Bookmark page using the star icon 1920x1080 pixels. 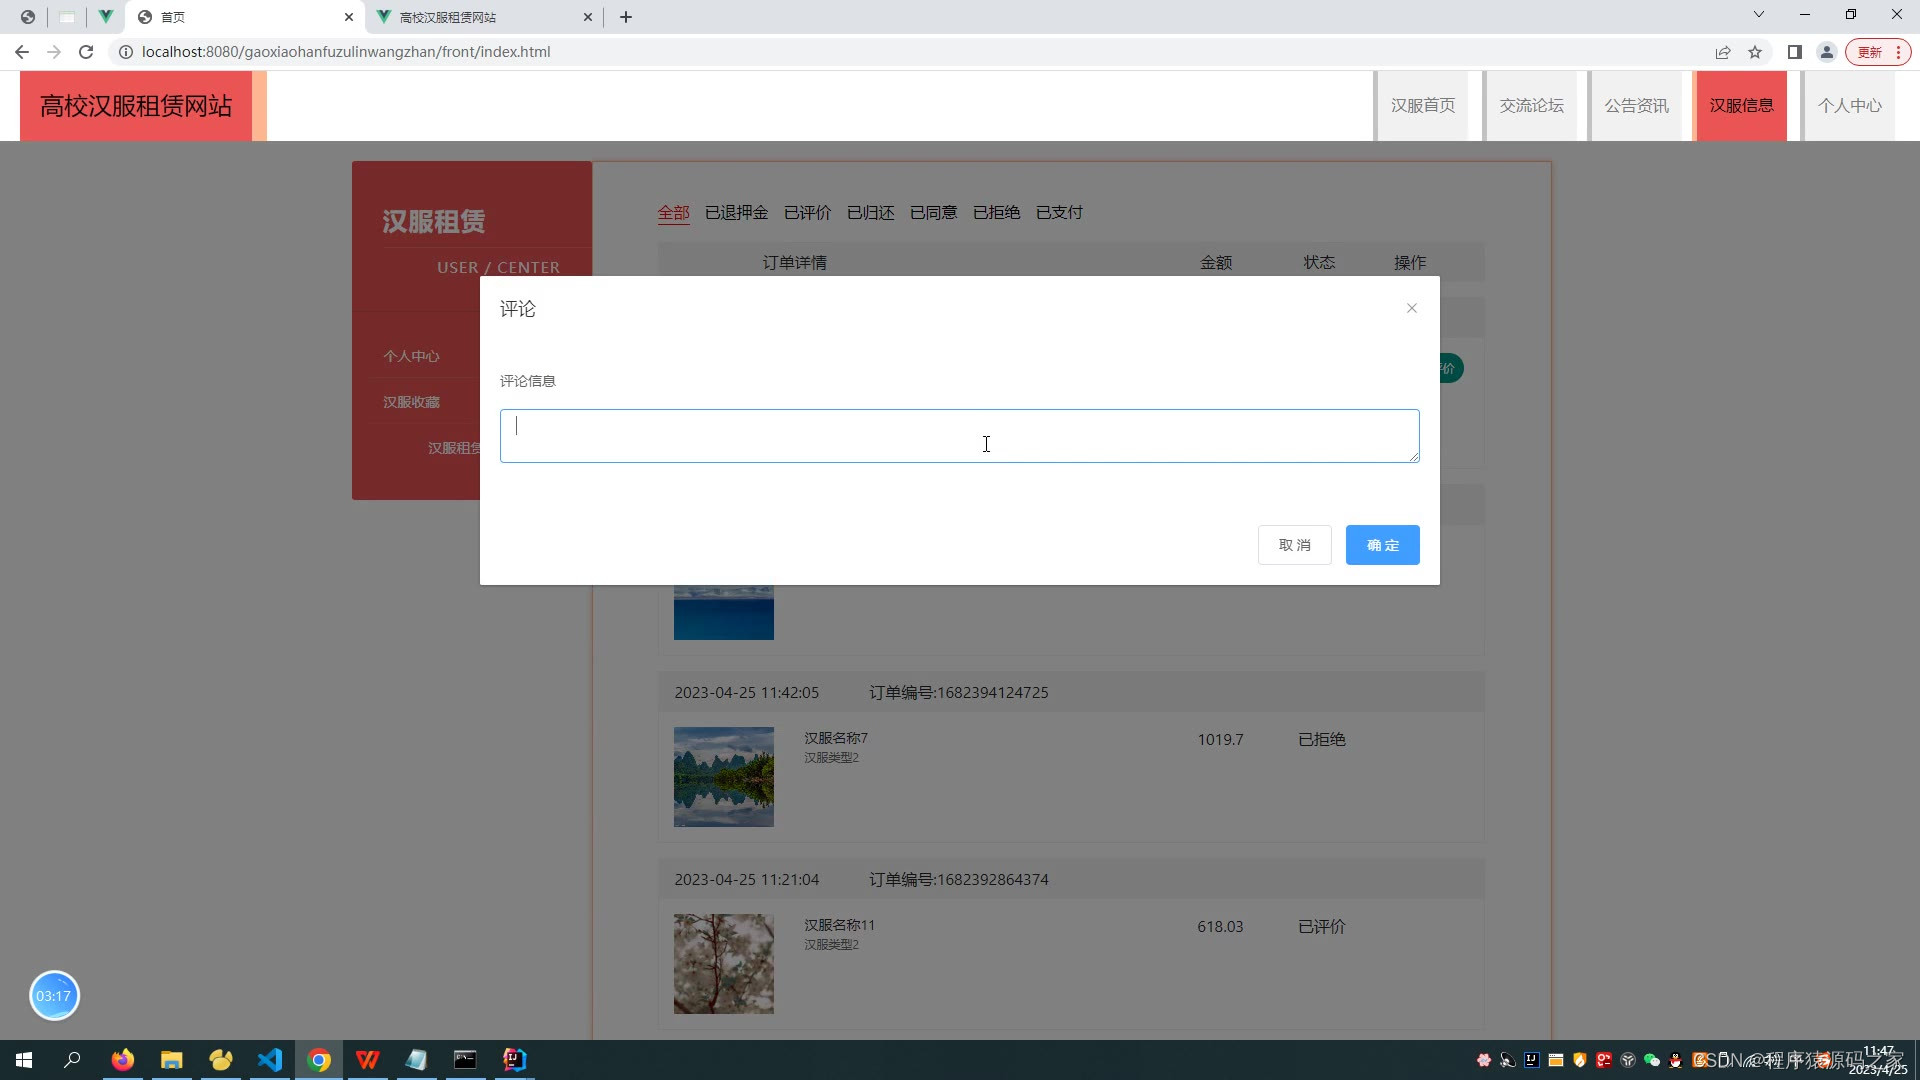[x=1755, y=52]
